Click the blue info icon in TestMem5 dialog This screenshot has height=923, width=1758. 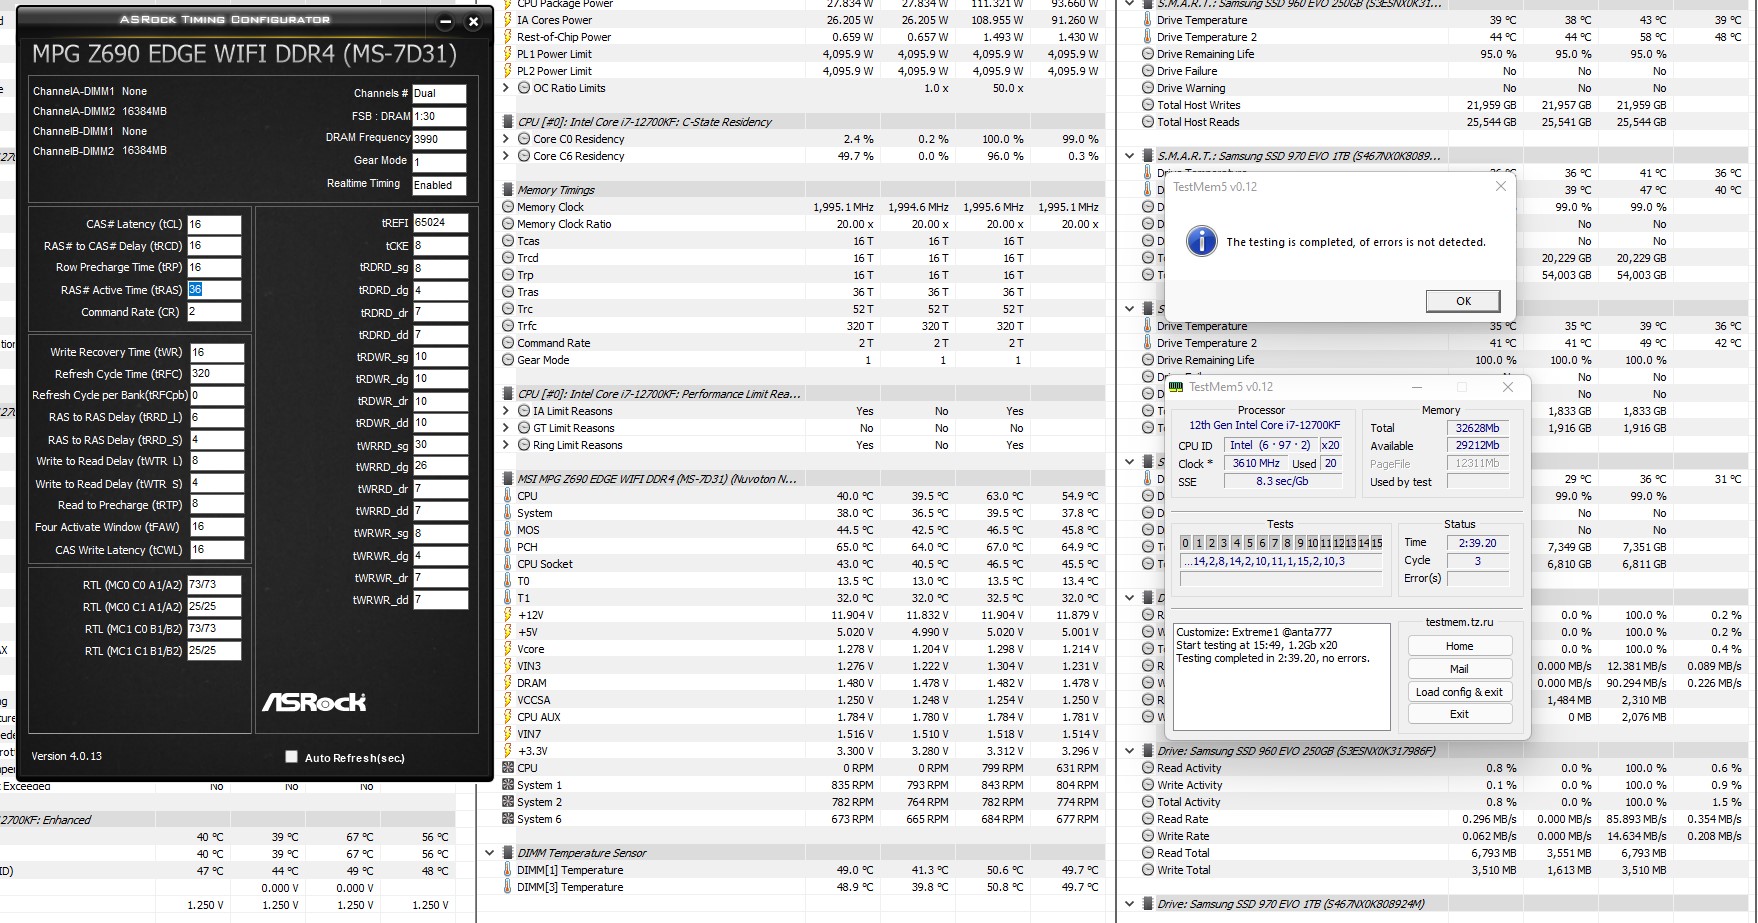coord(1201,241)
